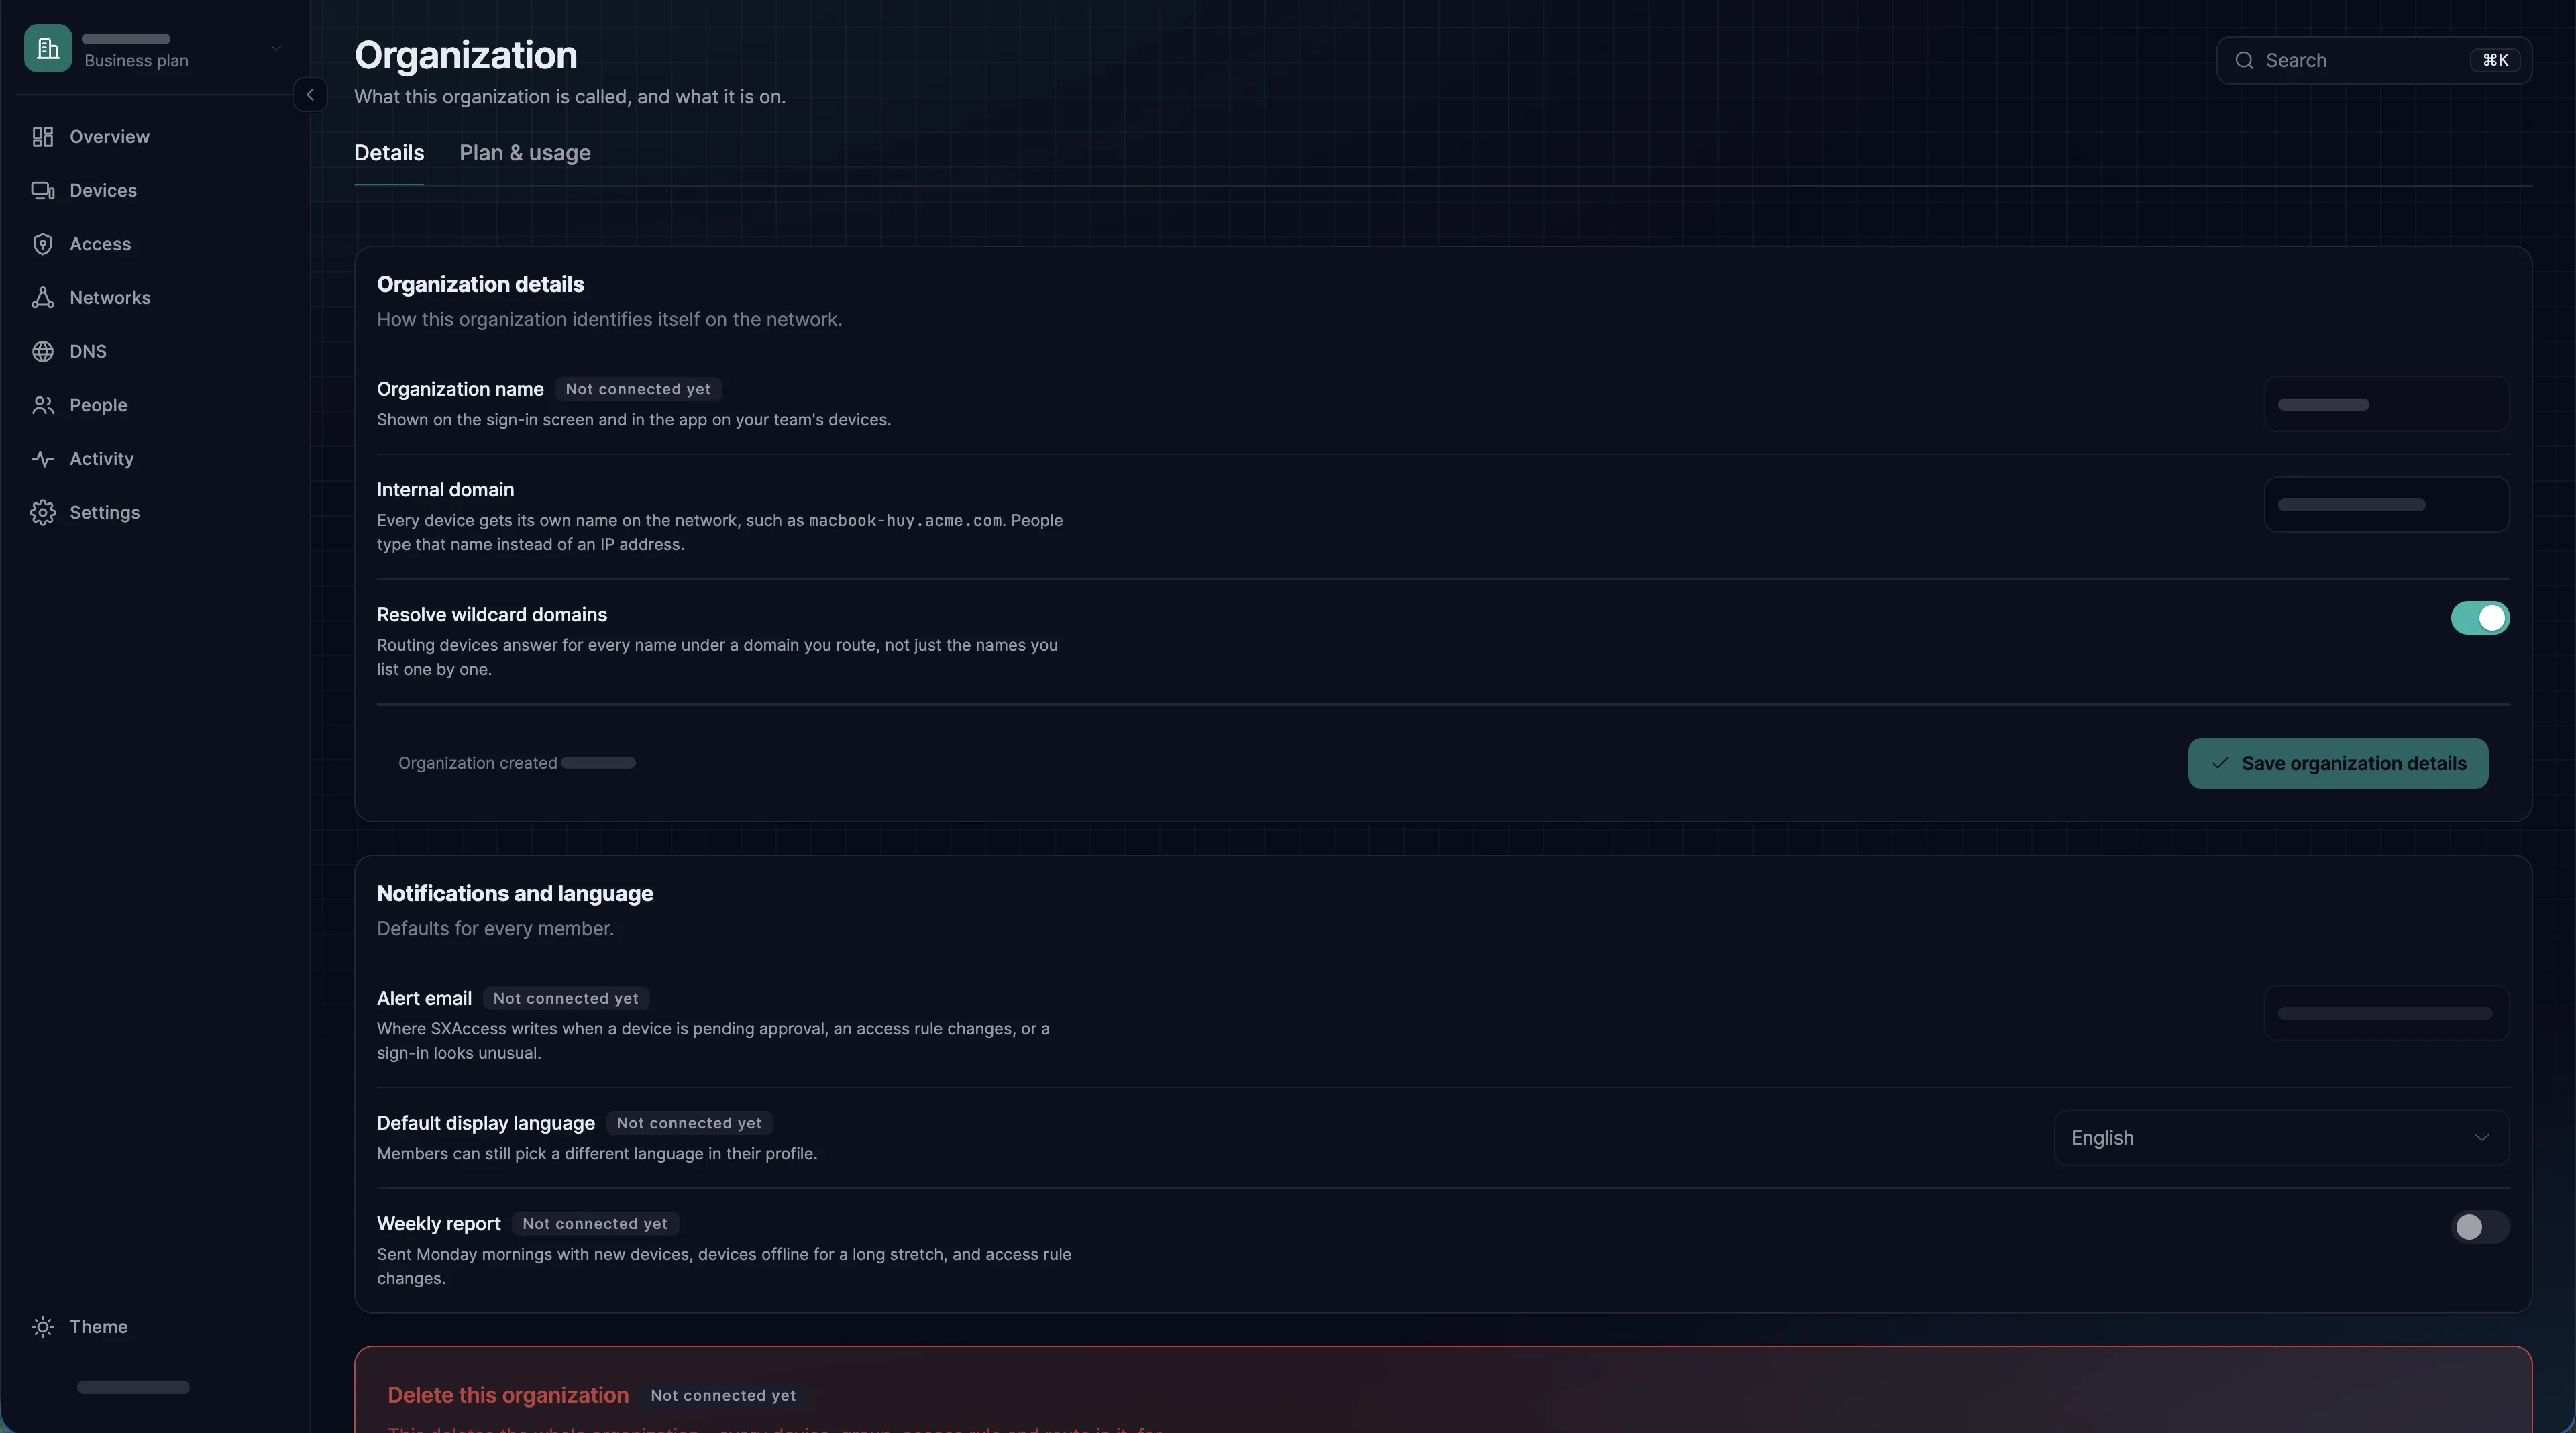Click the organization building logo icon
2576x1433 pixels.
click(48, 48)
